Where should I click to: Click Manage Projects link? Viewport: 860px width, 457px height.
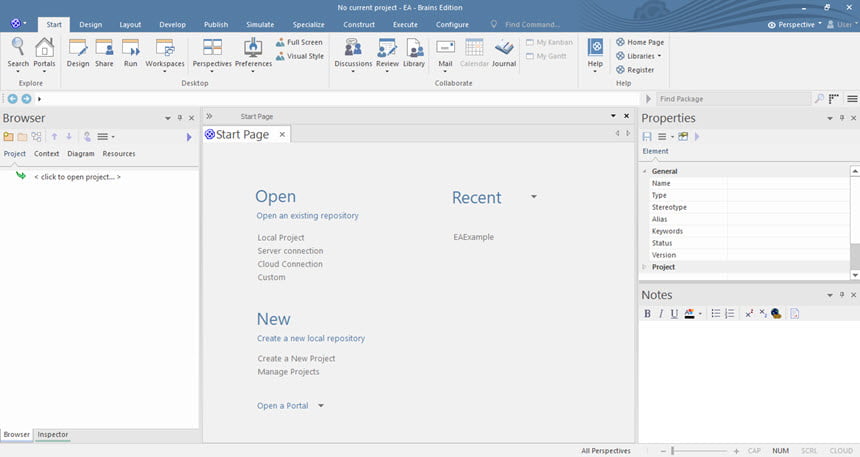[x=288, y=371]
